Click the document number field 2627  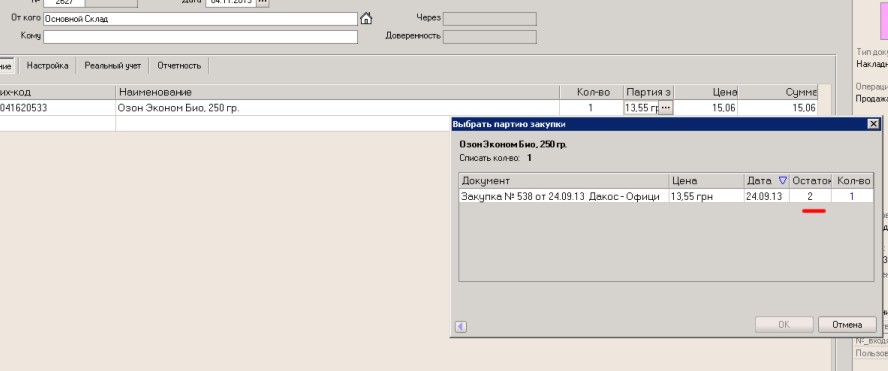click(64, 2)
